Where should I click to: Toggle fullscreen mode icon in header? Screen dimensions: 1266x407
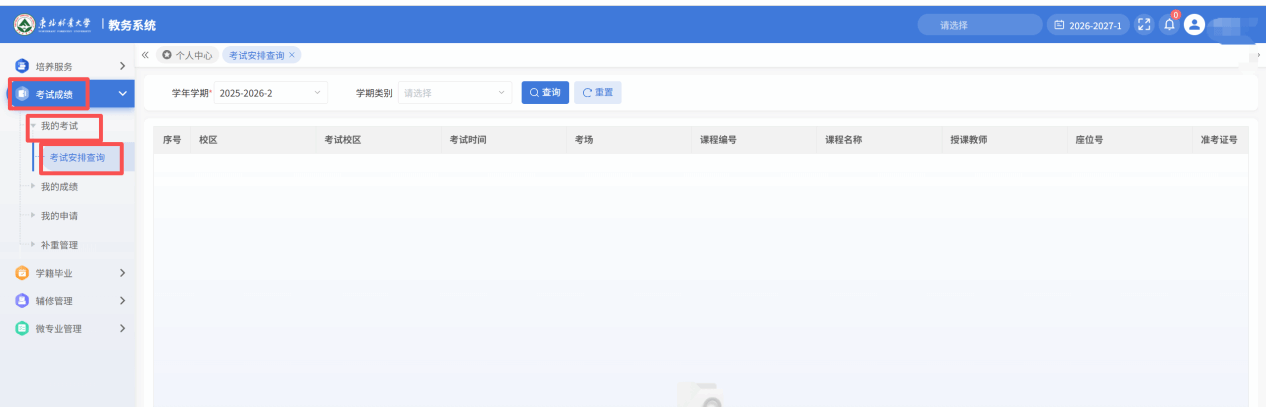pos(1145,25)
